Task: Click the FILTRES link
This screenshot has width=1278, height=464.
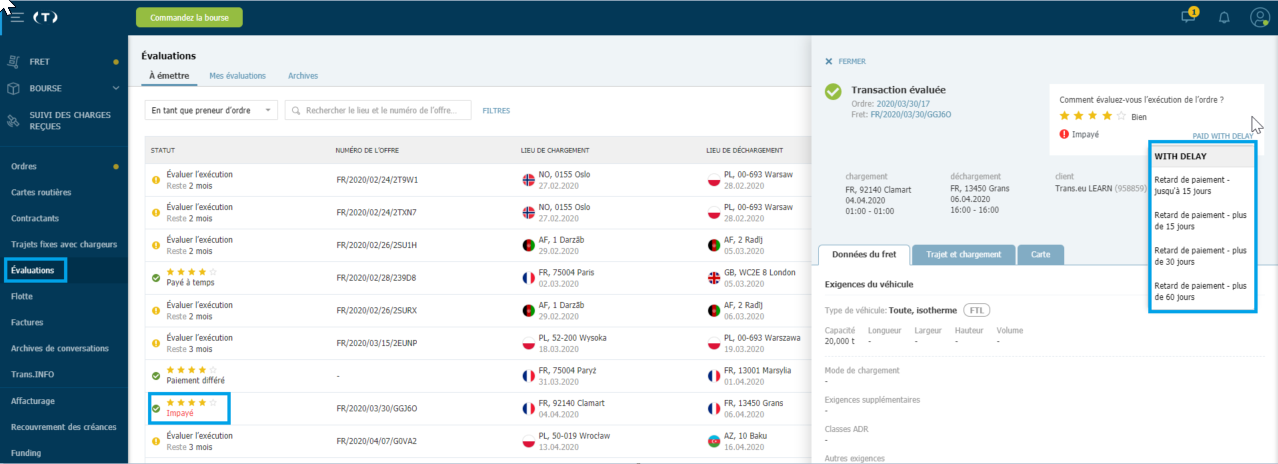Action: click(x=496, y=110)
